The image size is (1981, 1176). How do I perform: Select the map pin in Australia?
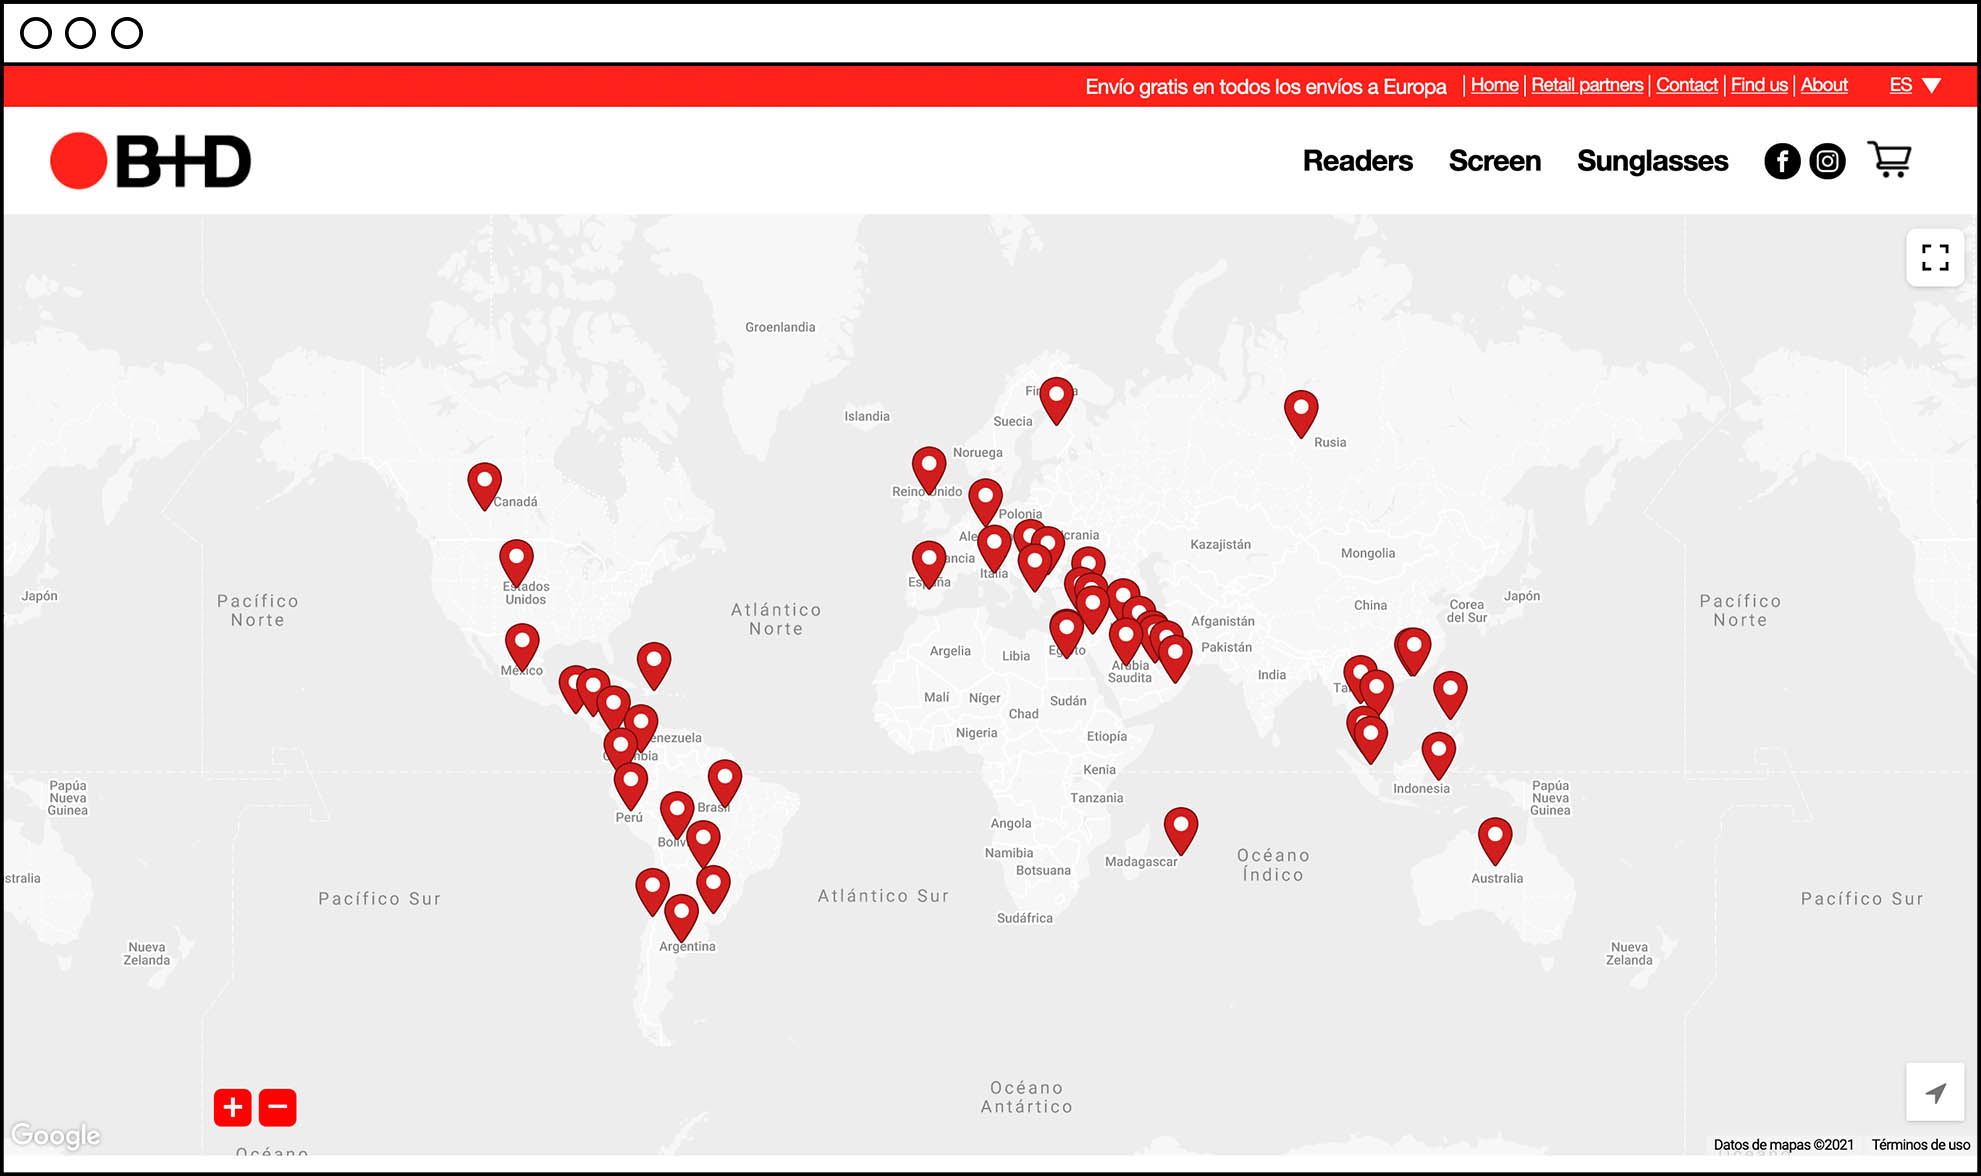pyautogui.click(x=1495, y=838)
